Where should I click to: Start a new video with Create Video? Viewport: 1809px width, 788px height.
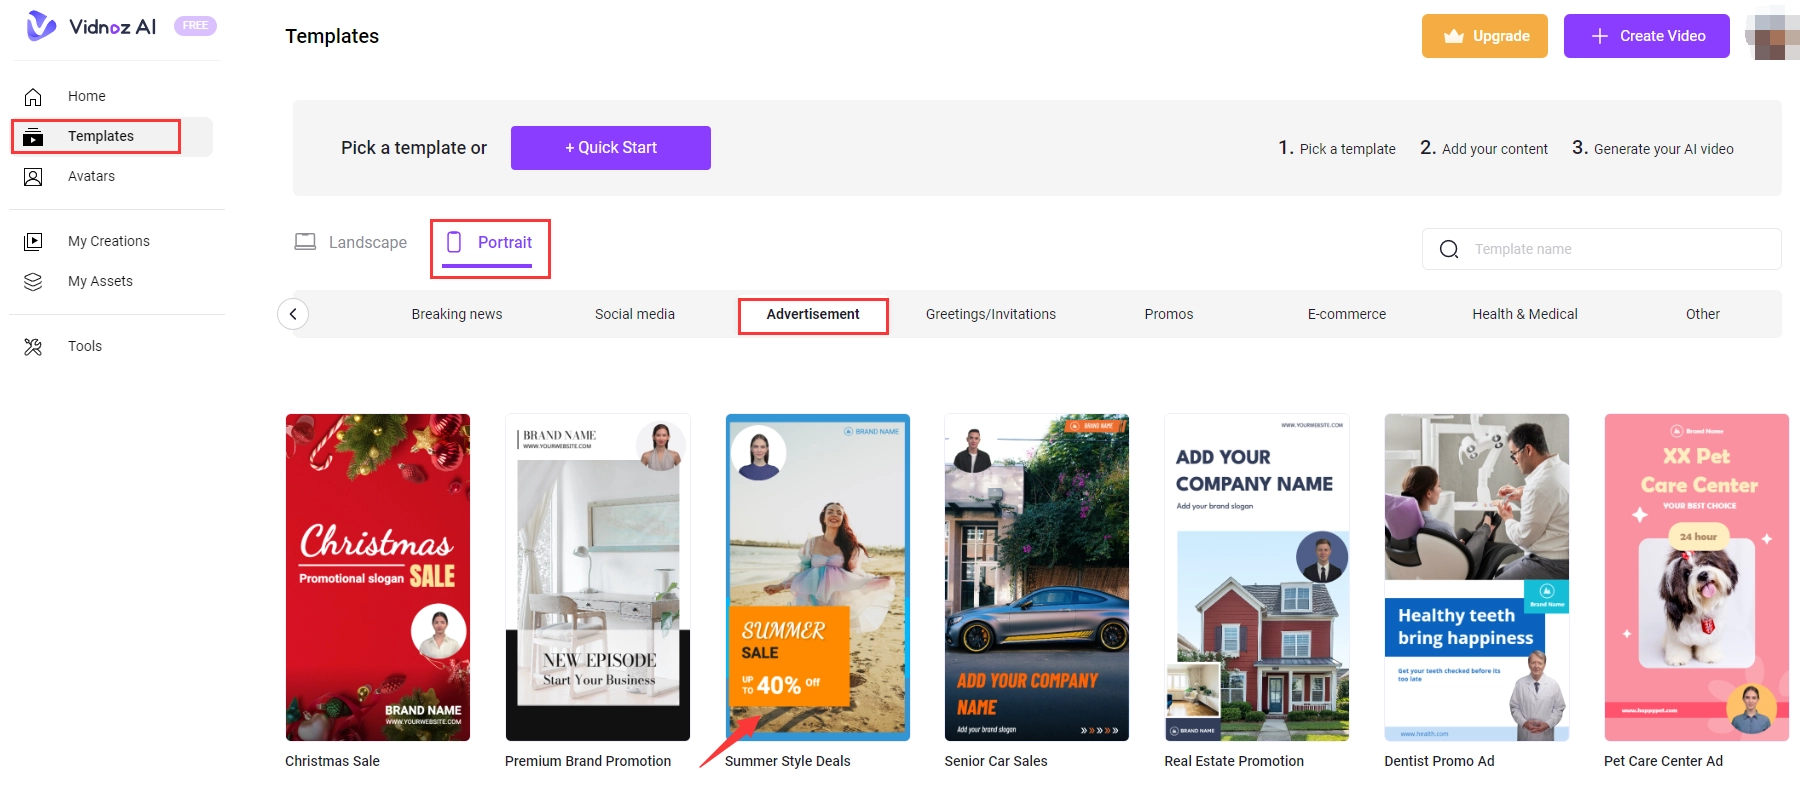pos(1646,36)
